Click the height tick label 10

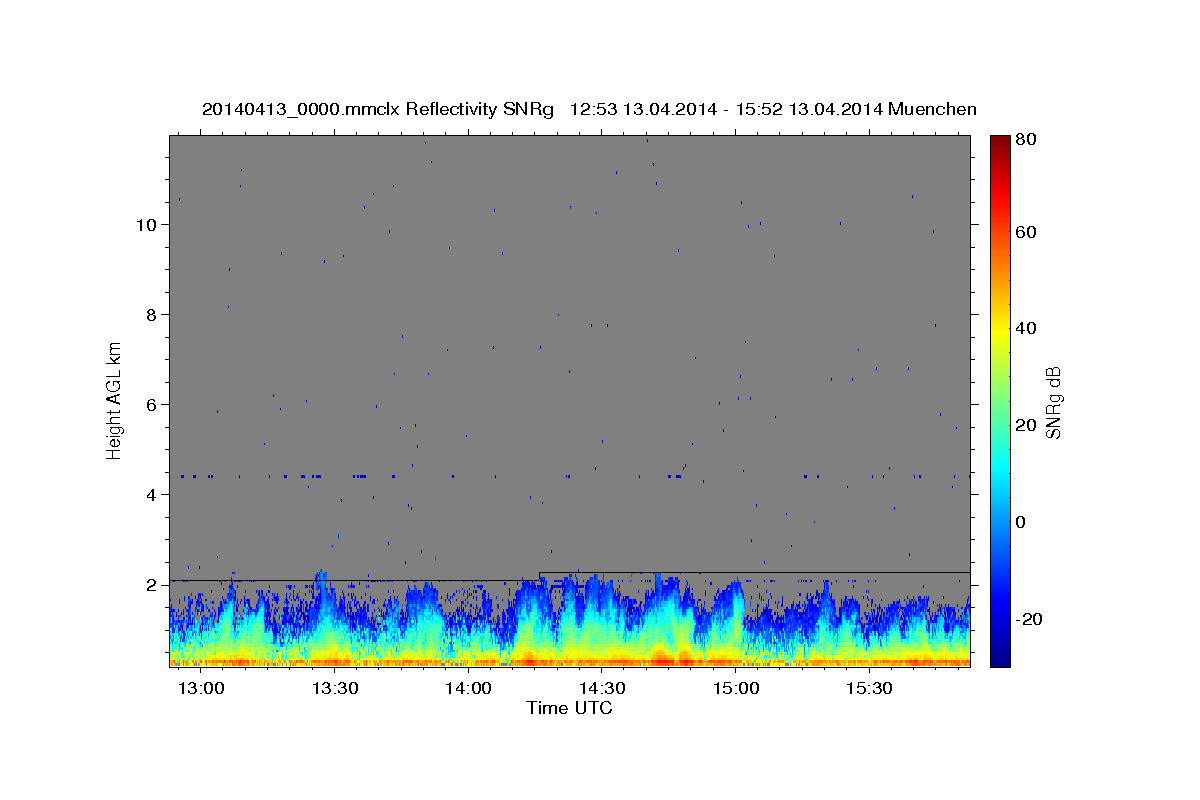pyautogui.click(x=146, y=225)
